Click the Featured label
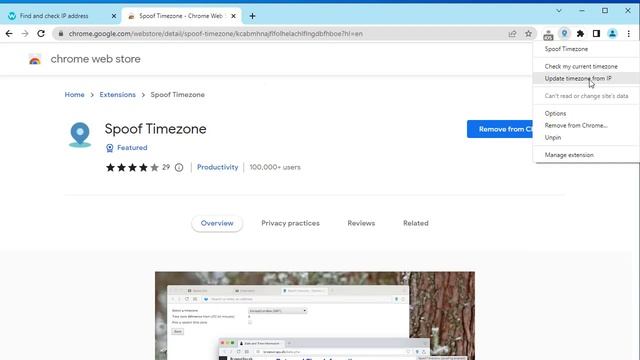This screenshot has width=640, height=360. 132,148
